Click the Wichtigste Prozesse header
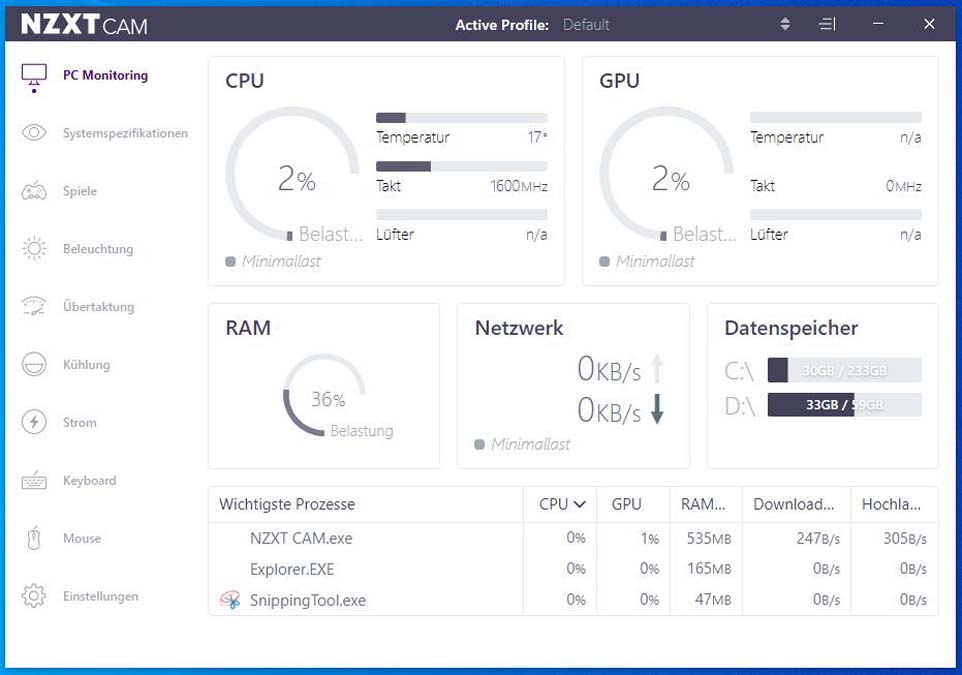This screenshot has width=962, height=675. pyautogui.click(x=287, y=504)
